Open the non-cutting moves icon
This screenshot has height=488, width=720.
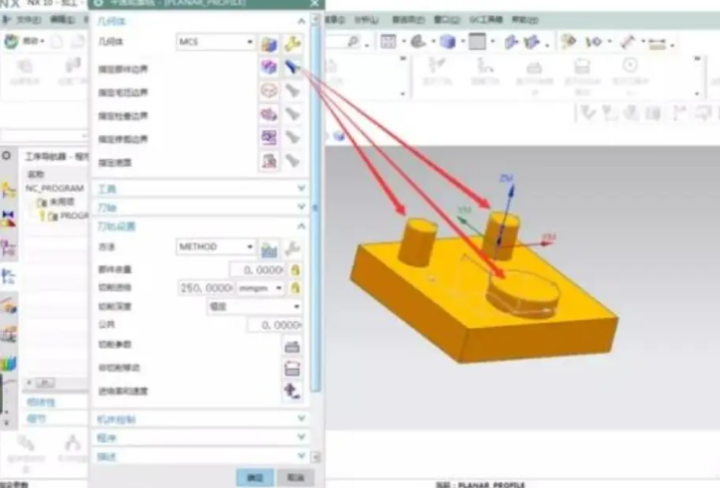coord(292,368)
